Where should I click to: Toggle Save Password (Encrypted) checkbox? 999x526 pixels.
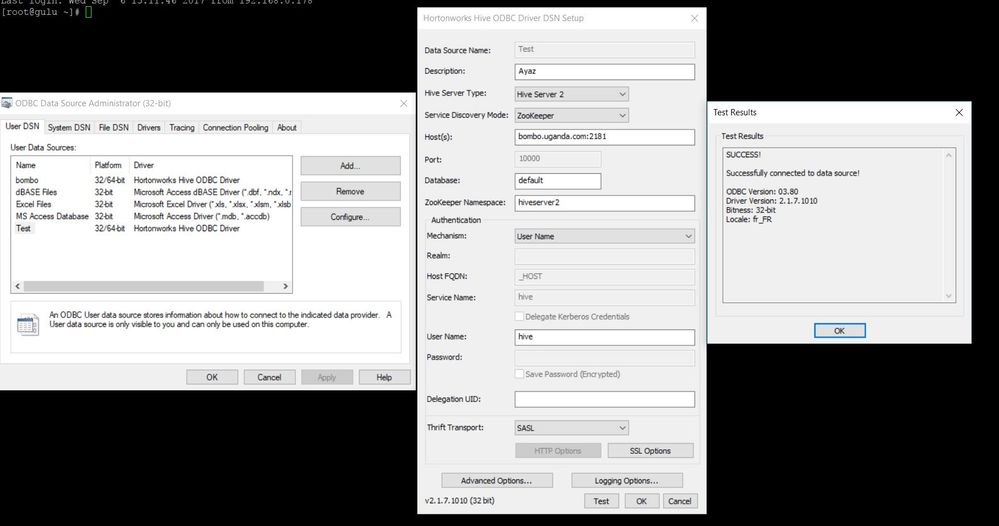pos(519,374)
